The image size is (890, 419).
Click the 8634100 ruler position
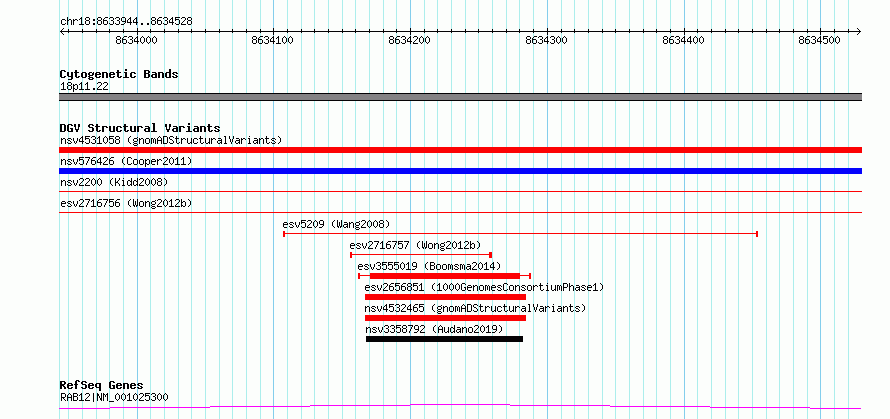point(273,40)
